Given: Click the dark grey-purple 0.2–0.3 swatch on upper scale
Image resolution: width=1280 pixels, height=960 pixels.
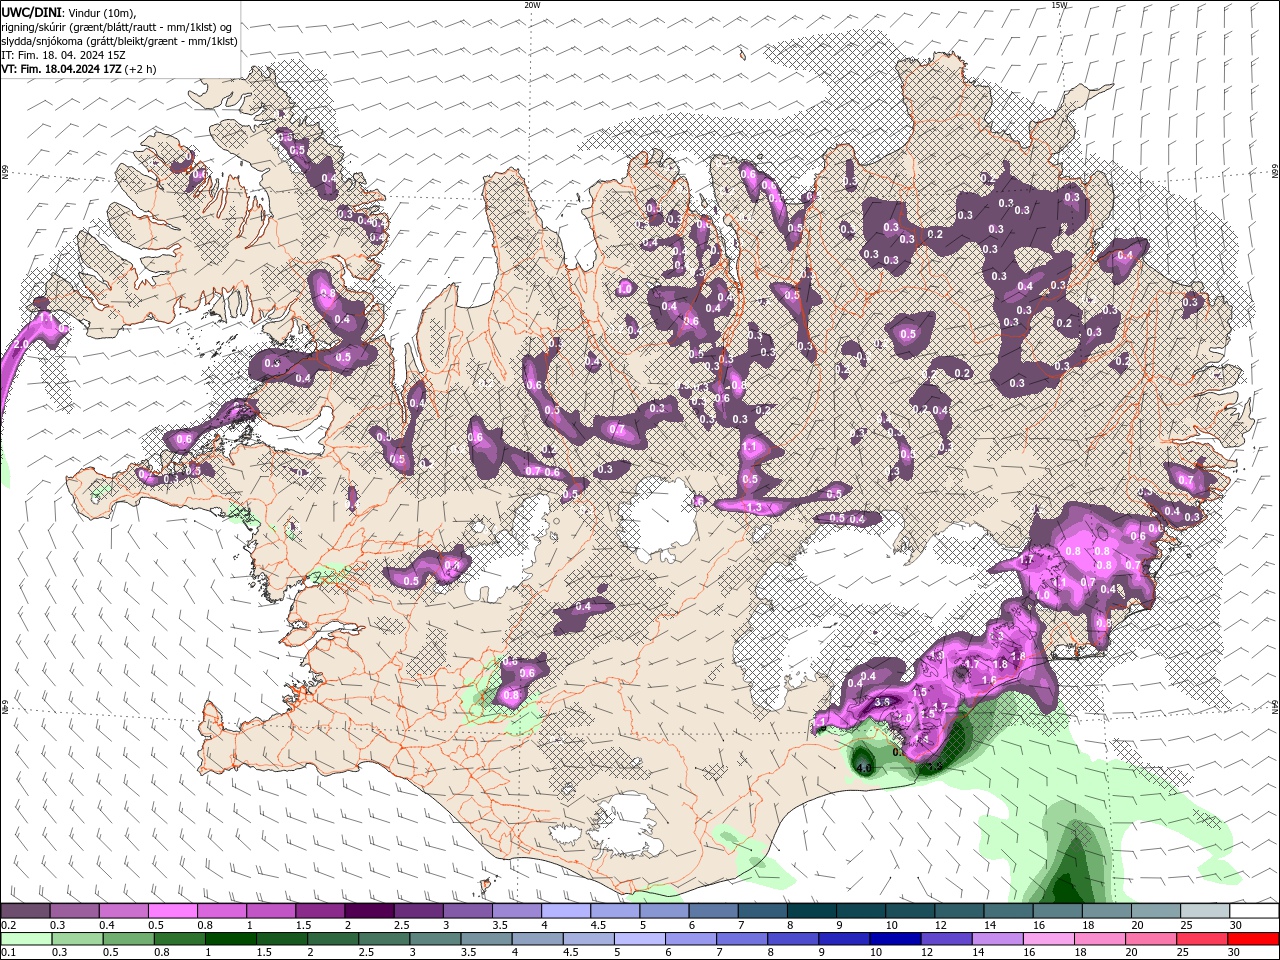Looking at the screenshot, I should click(x=25, y=911).
